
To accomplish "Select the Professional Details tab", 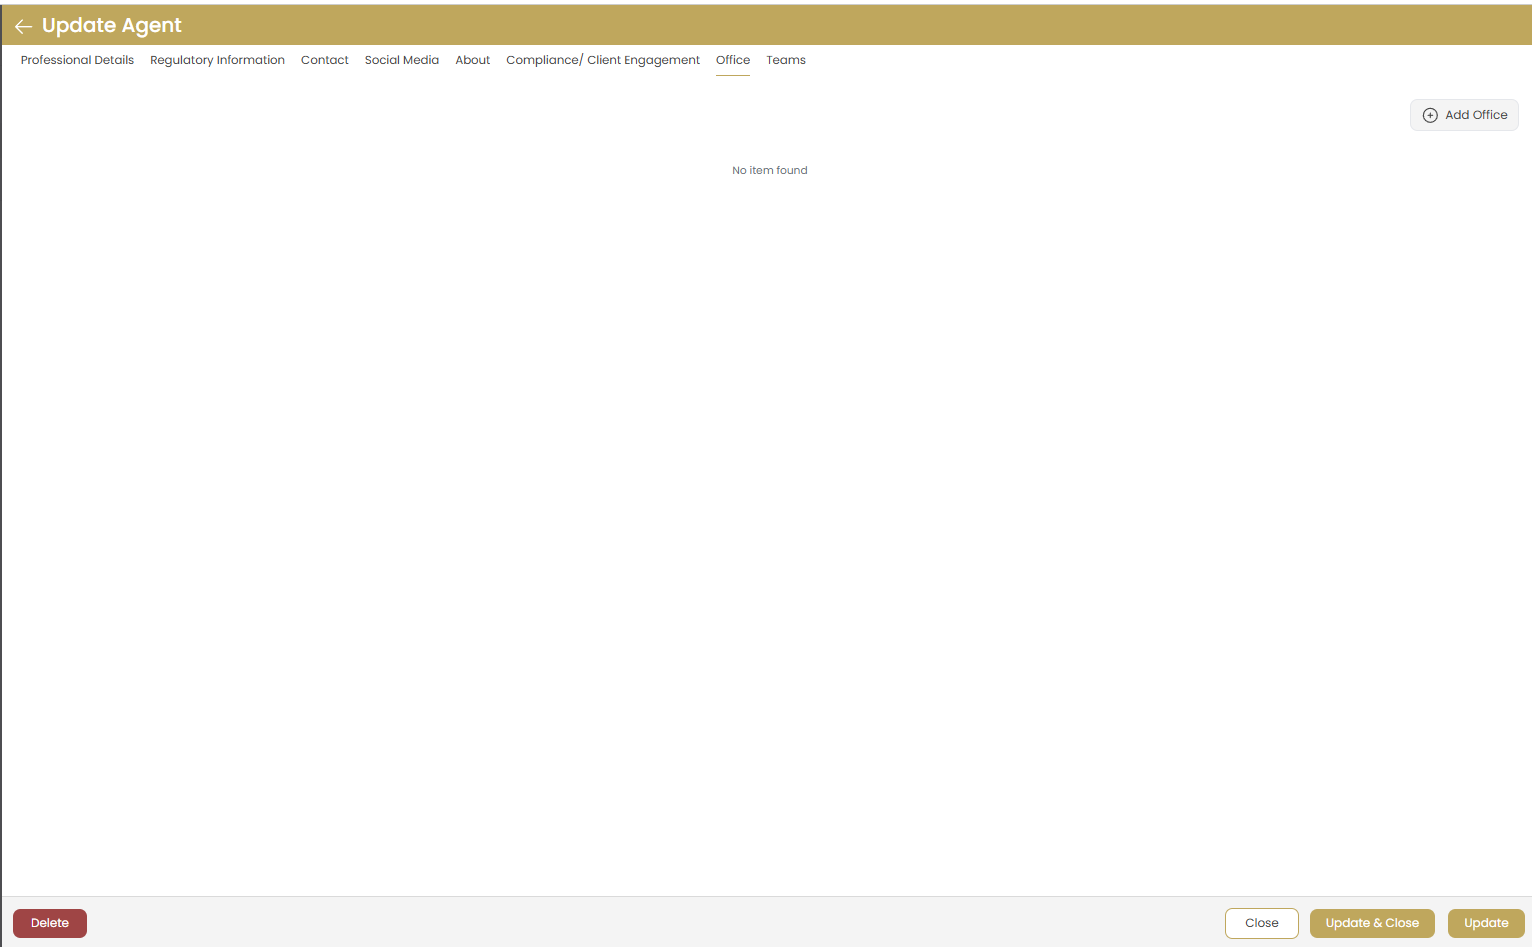I will 77,60.
